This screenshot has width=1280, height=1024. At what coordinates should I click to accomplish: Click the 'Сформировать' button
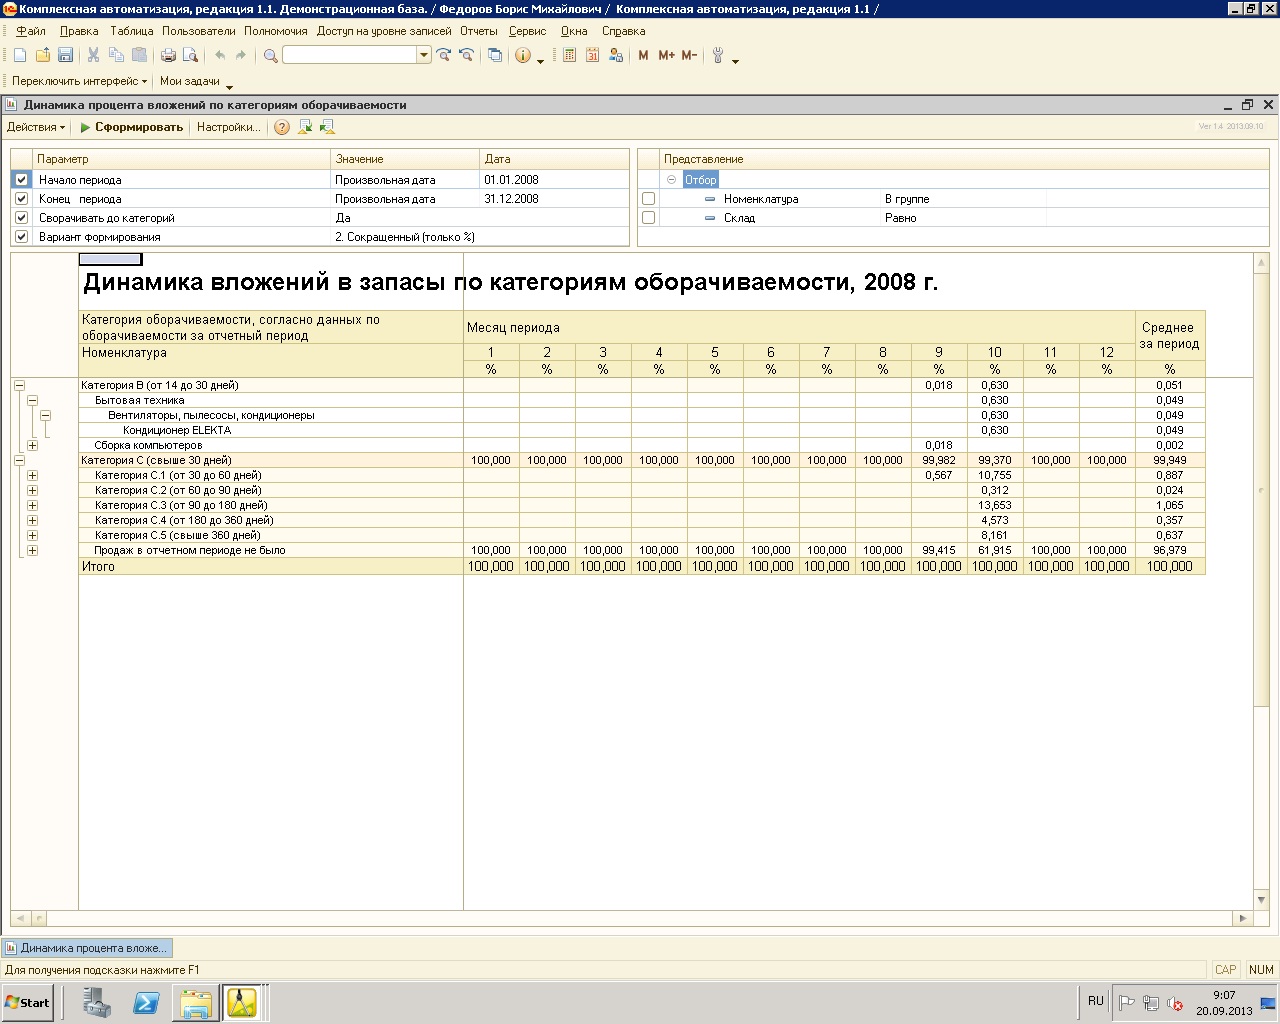point(131,127)
